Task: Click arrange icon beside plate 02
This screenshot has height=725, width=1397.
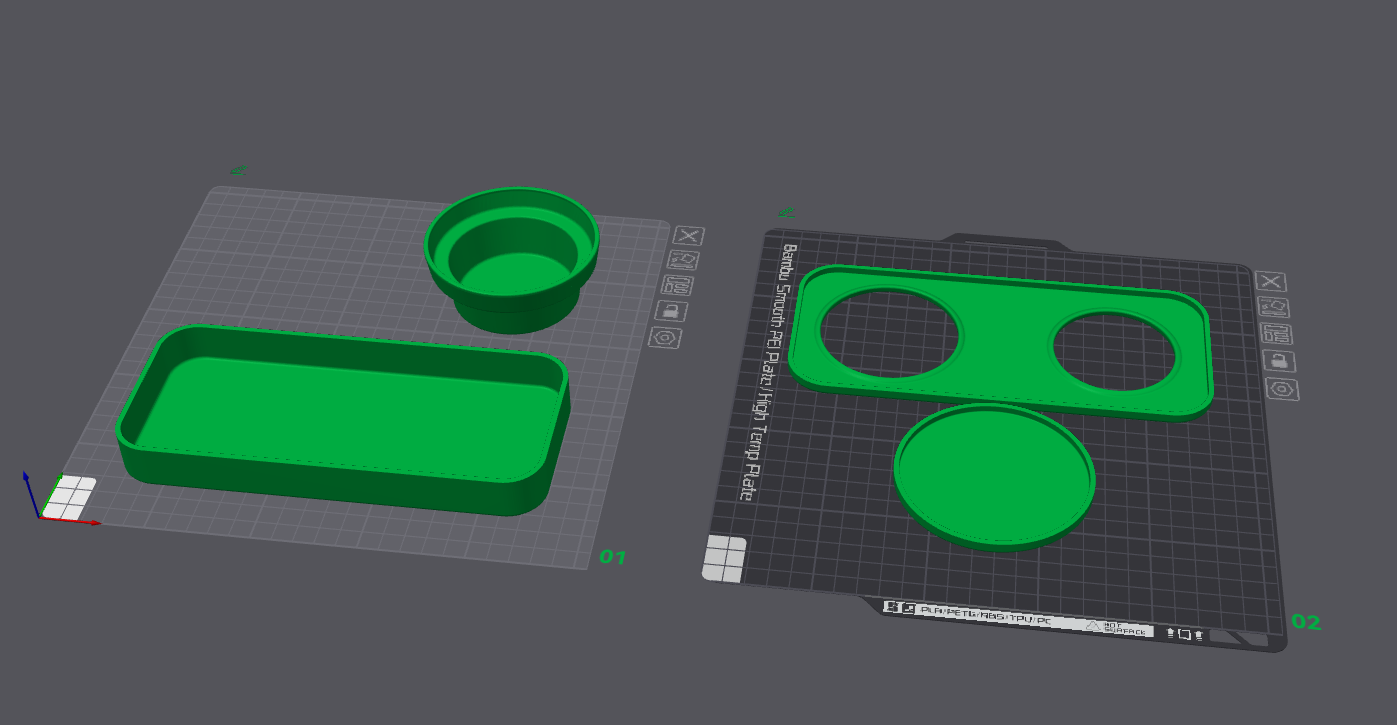Action: click(x=1276, y=335)
